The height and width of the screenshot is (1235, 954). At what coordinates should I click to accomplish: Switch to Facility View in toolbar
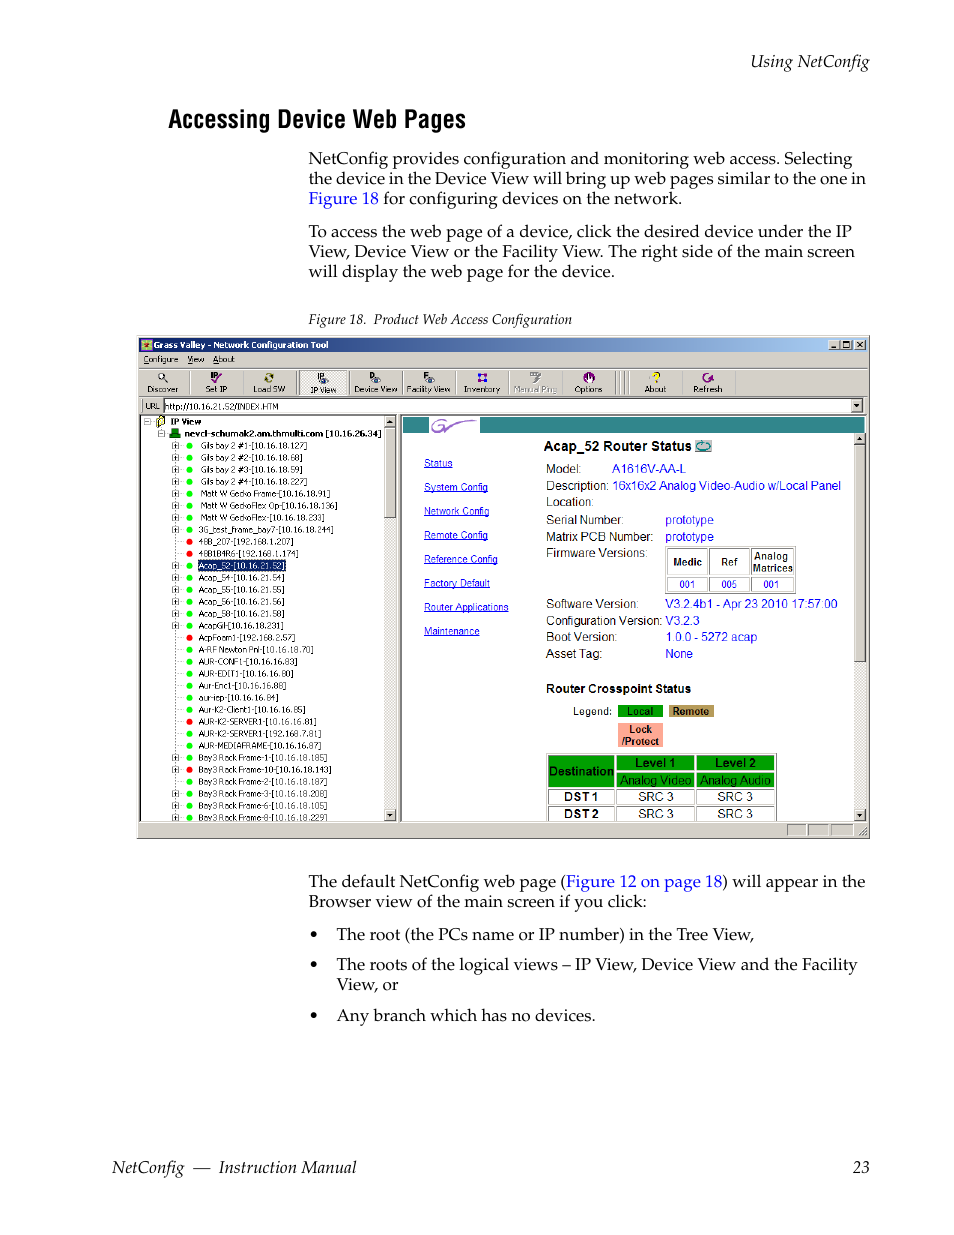428,383
